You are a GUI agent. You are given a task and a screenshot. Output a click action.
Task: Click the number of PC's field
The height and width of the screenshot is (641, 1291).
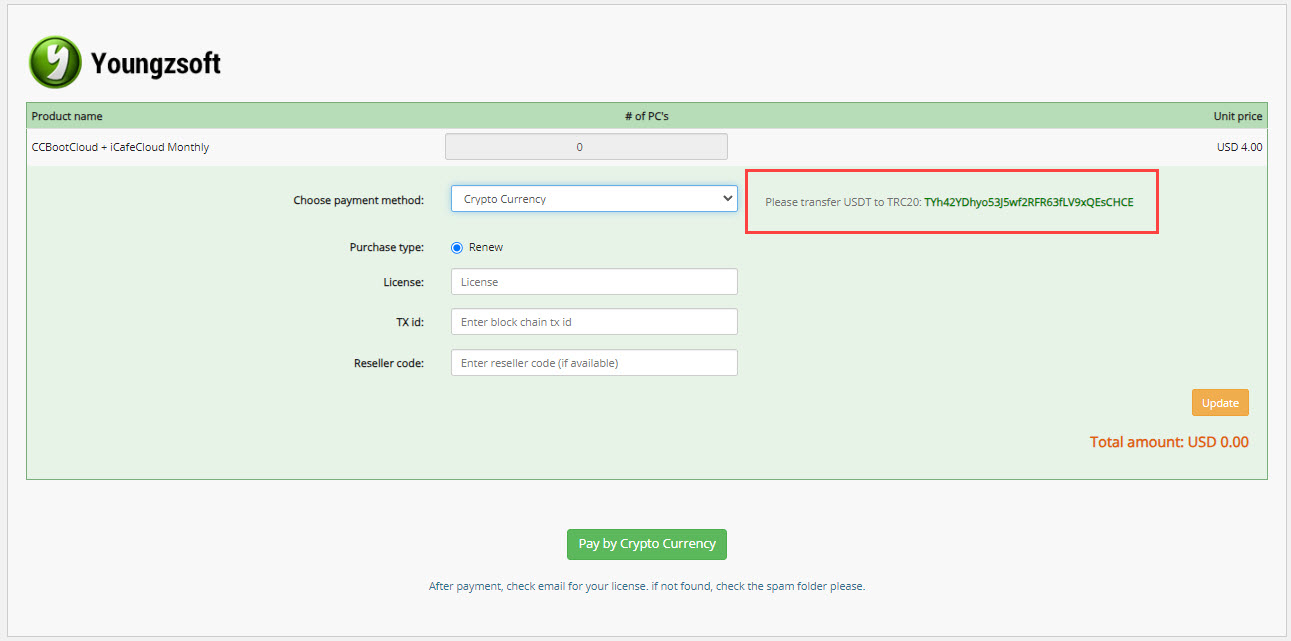tap(586, 147)
